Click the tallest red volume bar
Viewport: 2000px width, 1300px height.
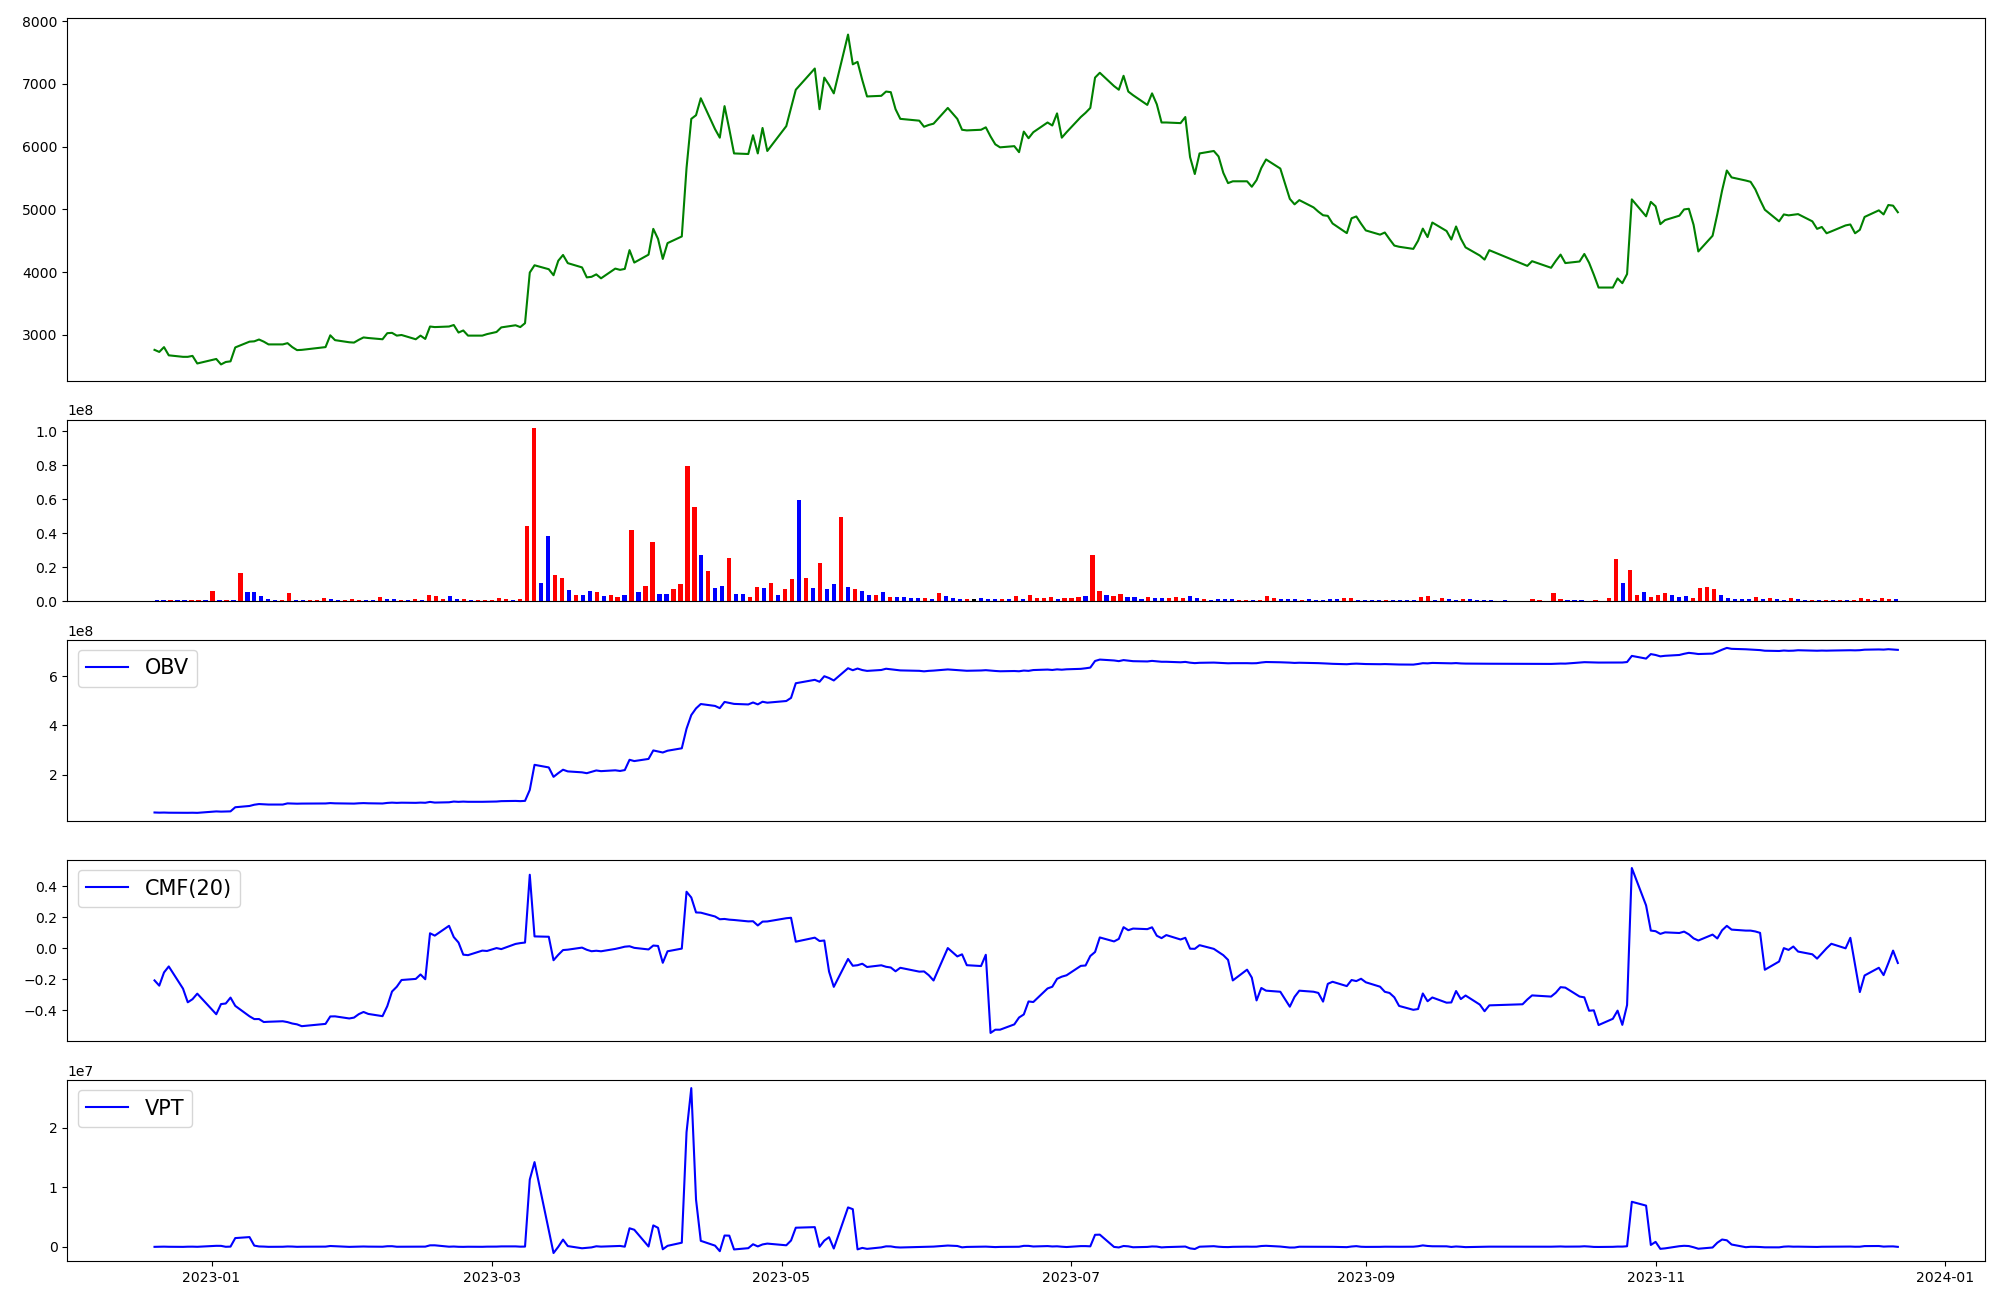534,515
